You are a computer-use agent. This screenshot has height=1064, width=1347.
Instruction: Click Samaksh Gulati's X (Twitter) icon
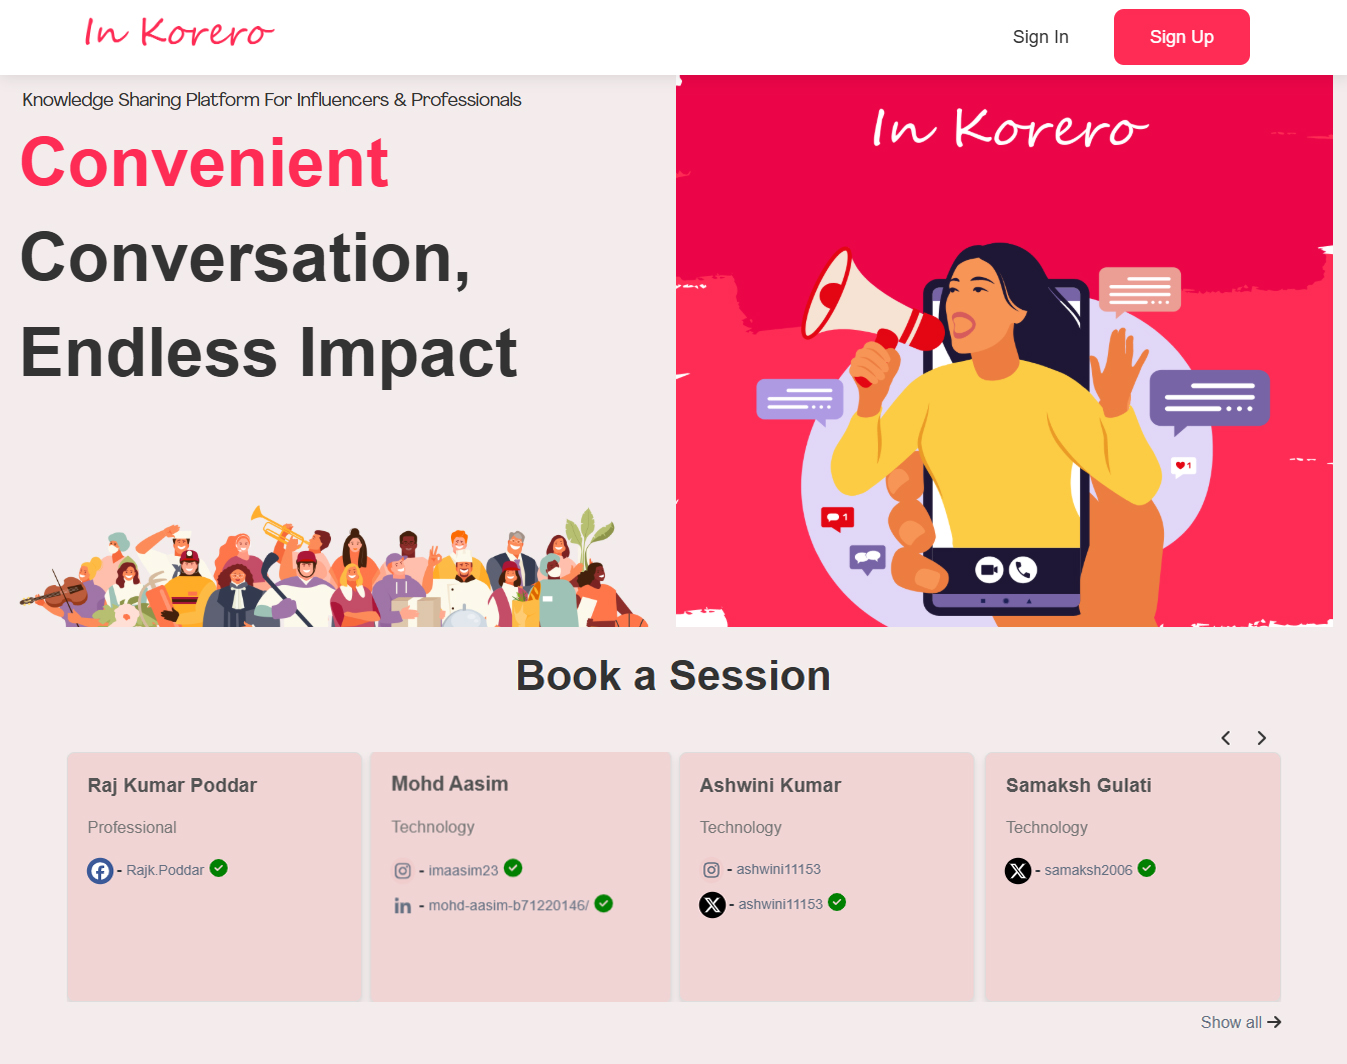coord(1018,871)
